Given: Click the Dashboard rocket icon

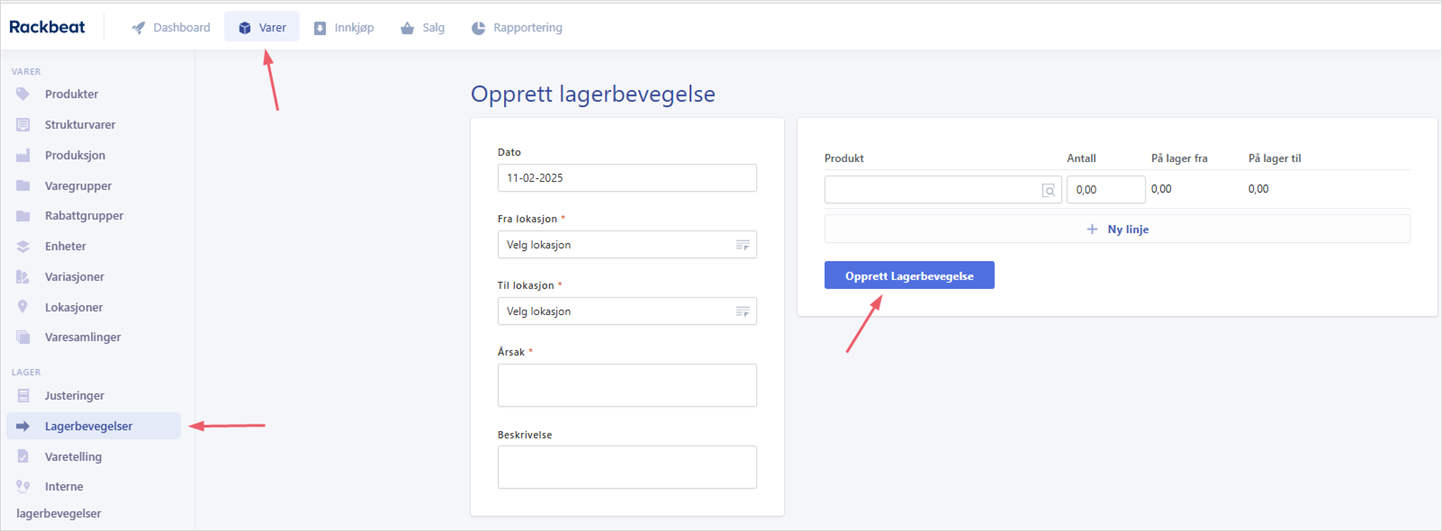Looking at the screenshot, I should coord(139,28).
